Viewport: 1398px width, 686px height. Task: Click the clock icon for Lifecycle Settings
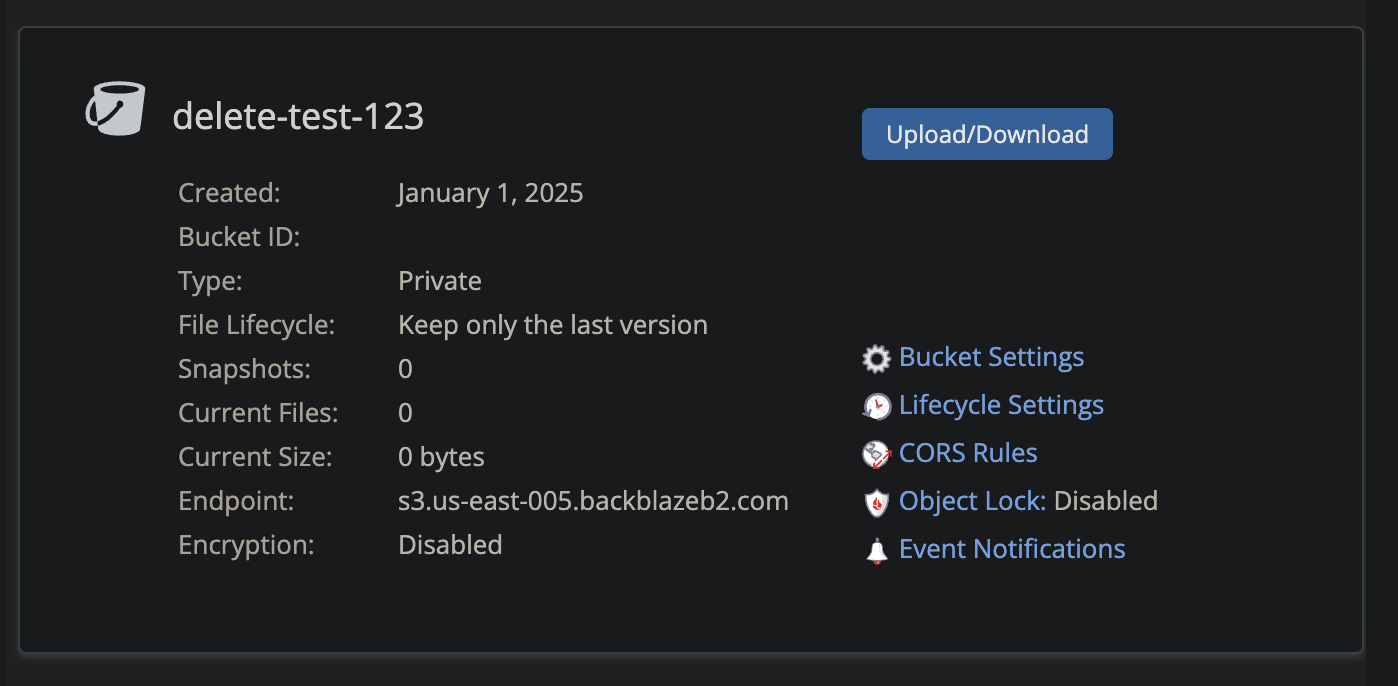(x=877, y=406)
